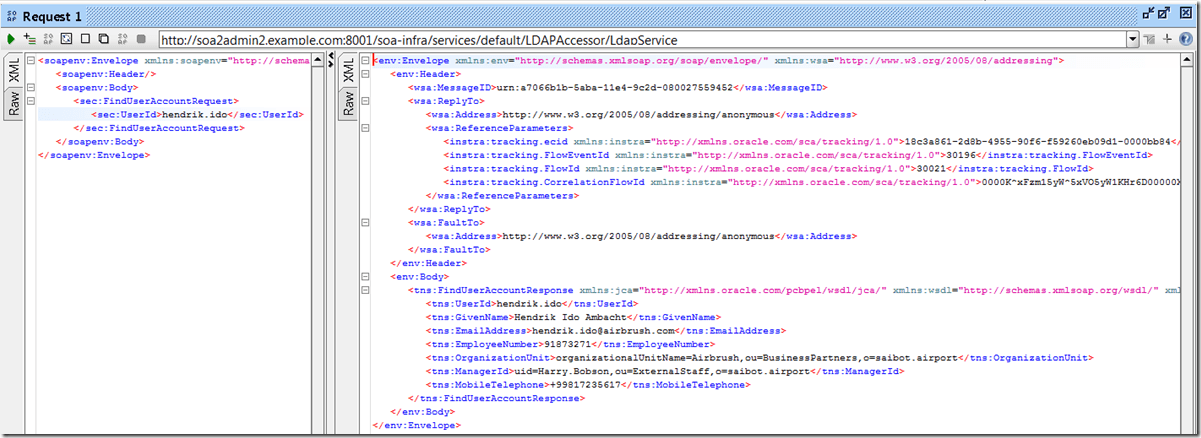The image size is (1201, 438).
Task: Click the endpoint URL address field
Action: (640, 40)
